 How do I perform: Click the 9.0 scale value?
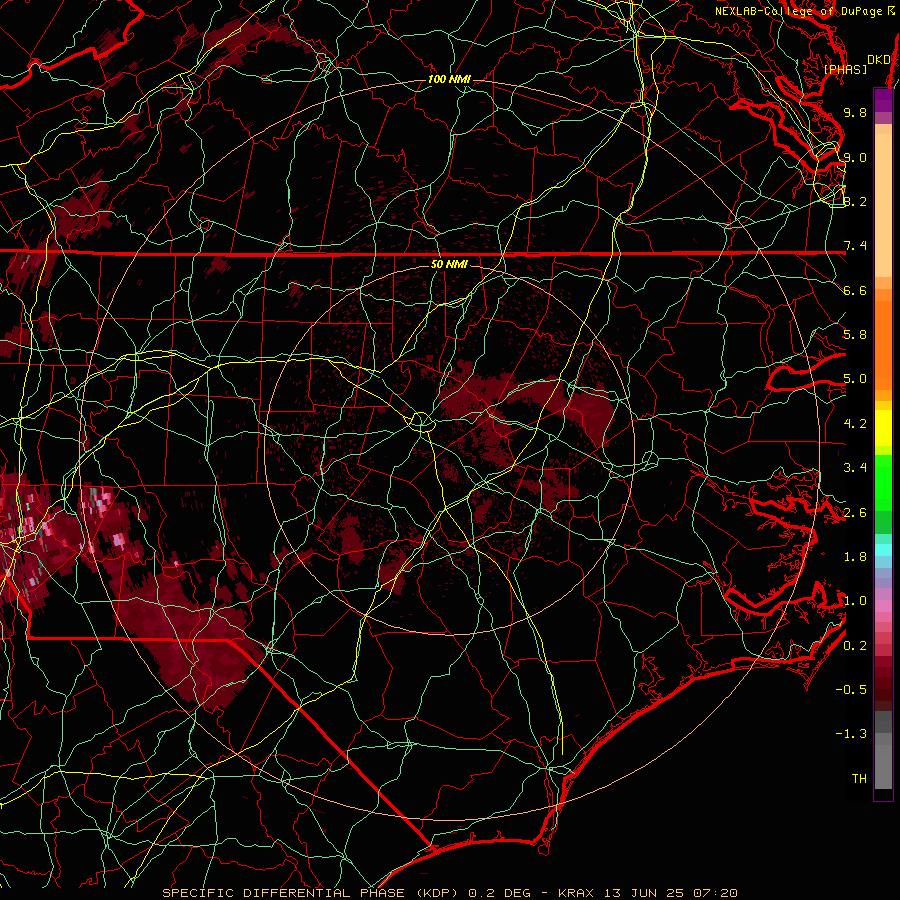(x=855, y=157)
